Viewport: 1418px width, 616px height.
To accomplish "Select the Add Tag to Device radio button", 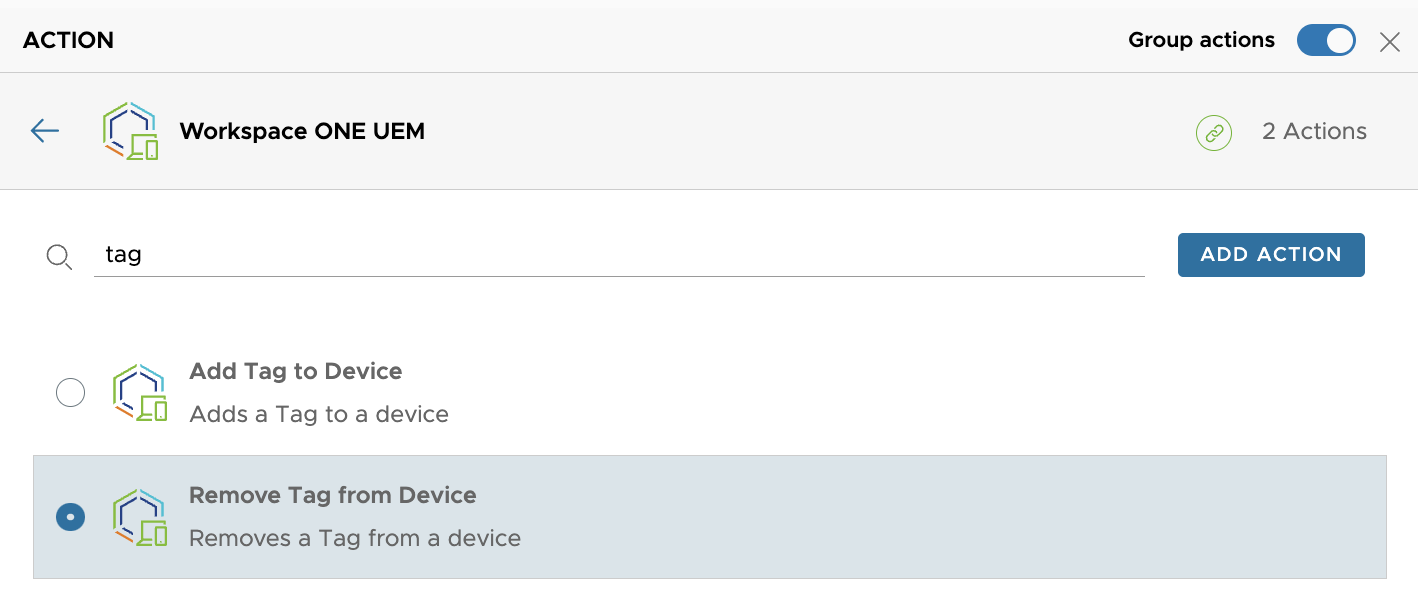I will pos(70,392).
